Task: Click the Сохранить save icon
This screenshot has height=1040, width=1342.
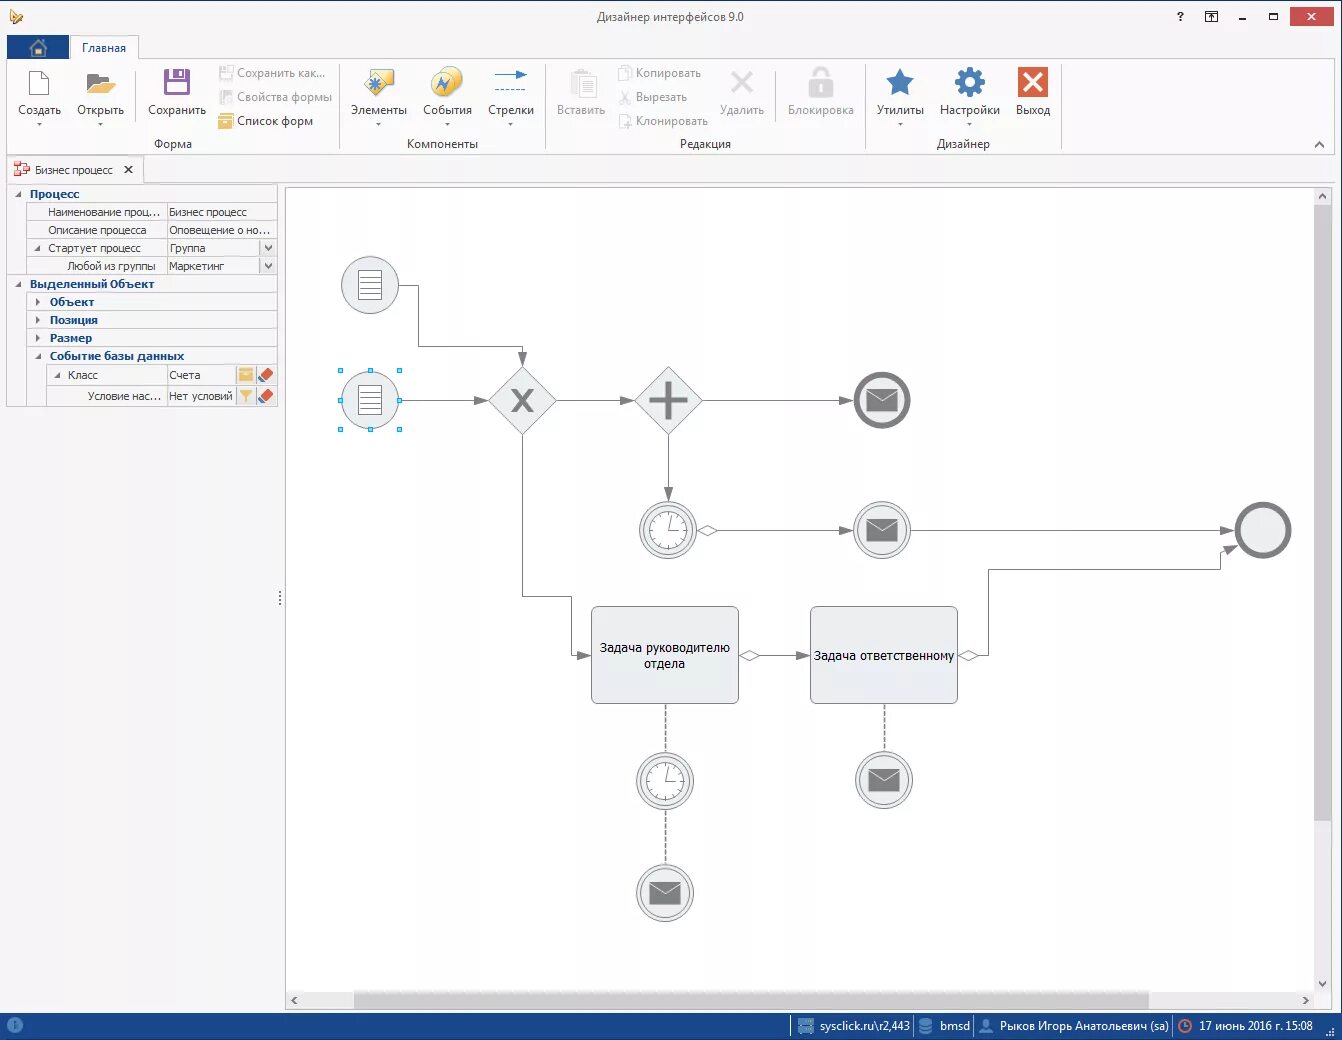Action: coord(175,95)
